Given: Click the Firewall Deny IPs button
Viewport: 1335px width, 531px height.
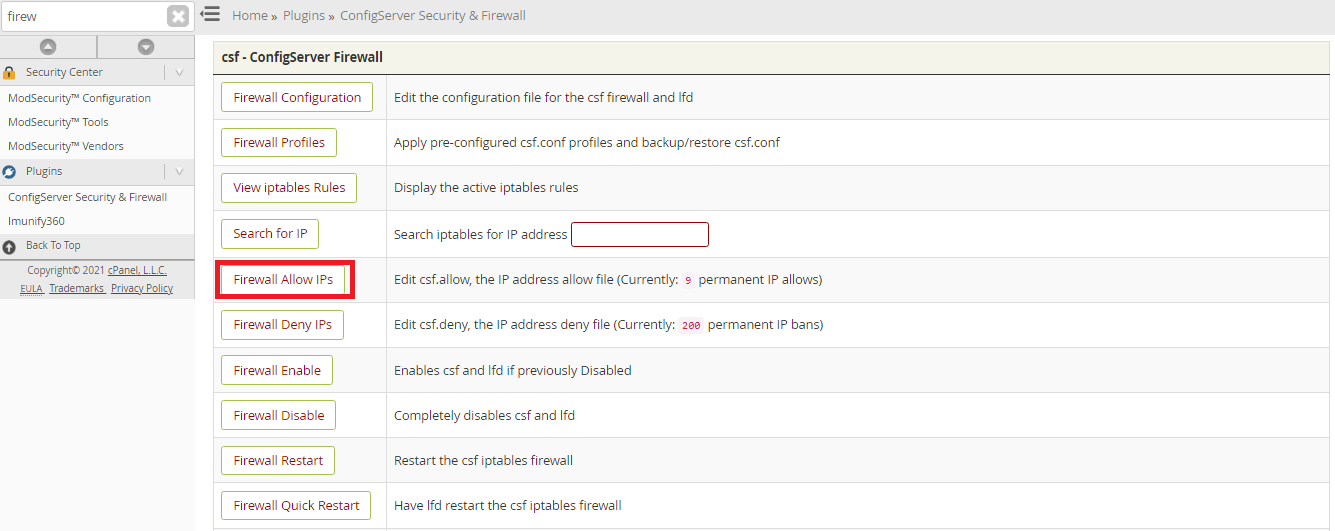Looking at the screenshot, I should pyautogui.click(x=282, y=324).
